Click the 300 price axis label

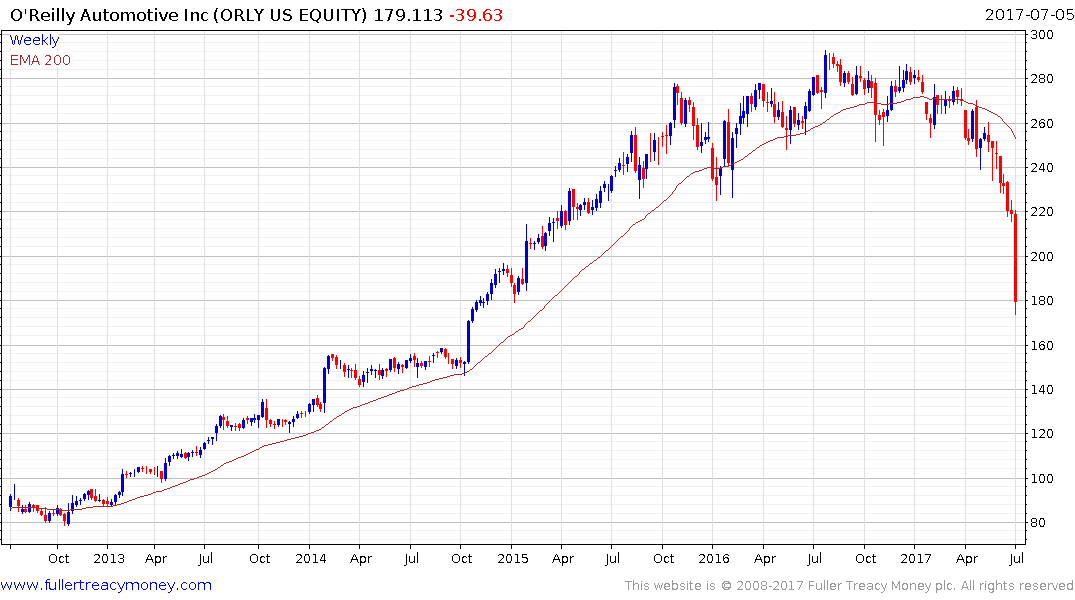coord(1042,35)
